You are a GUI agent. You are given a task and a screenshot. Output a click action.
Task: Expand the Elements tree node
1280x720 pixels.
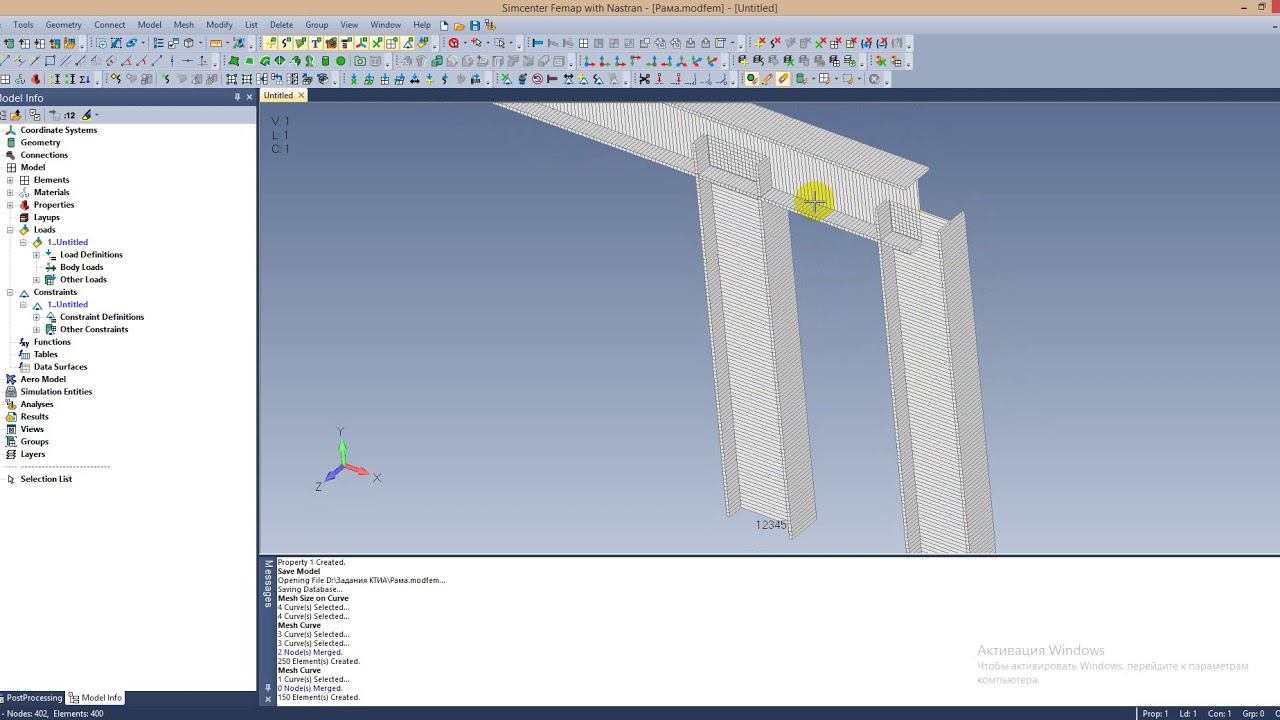tap(11, 180)
